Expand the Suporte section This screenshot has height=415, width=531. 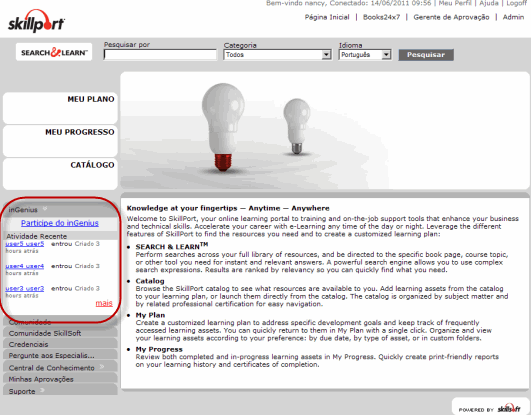tap(60, 391)
